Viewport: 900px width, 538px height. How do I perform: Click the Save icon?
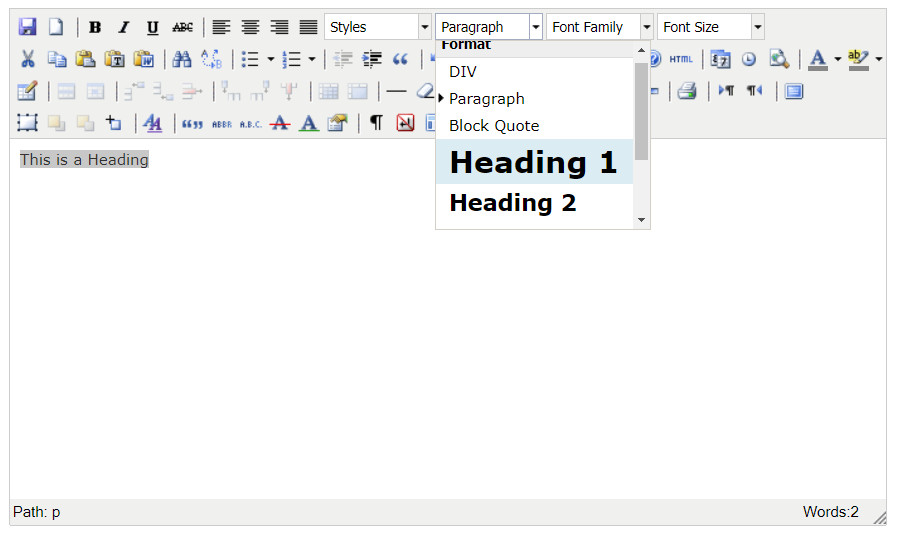pos(28,27)
